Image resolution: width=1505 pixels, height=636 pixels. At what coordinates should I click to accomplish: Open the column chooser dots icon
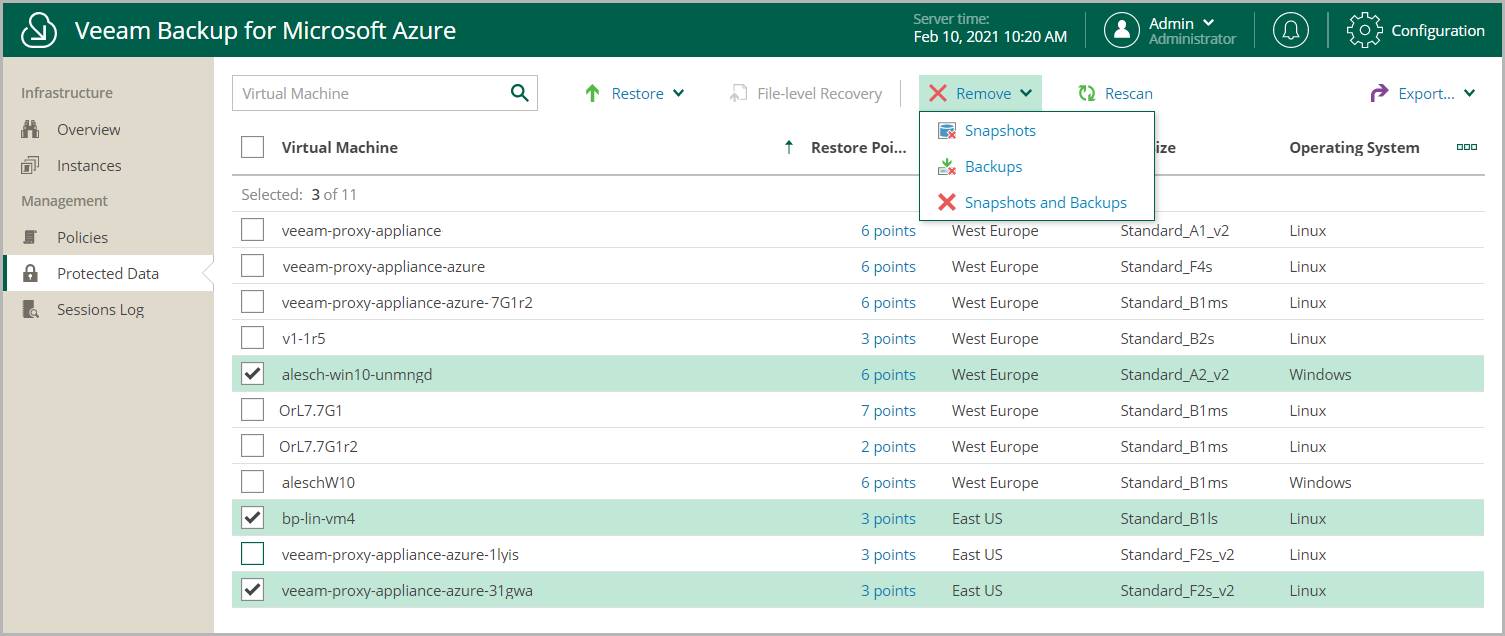coord(1466,147)
